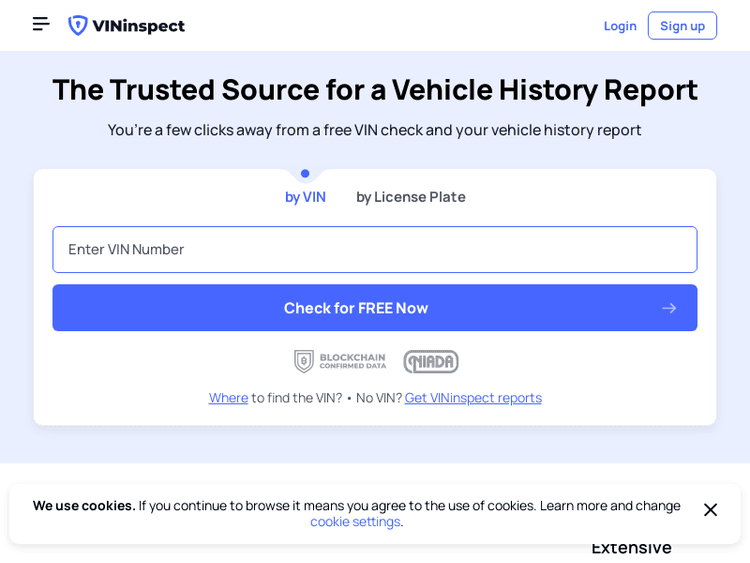Screen dimensions: 750x563
Task: Open the Login page
Action: click(x=620, y=26)
